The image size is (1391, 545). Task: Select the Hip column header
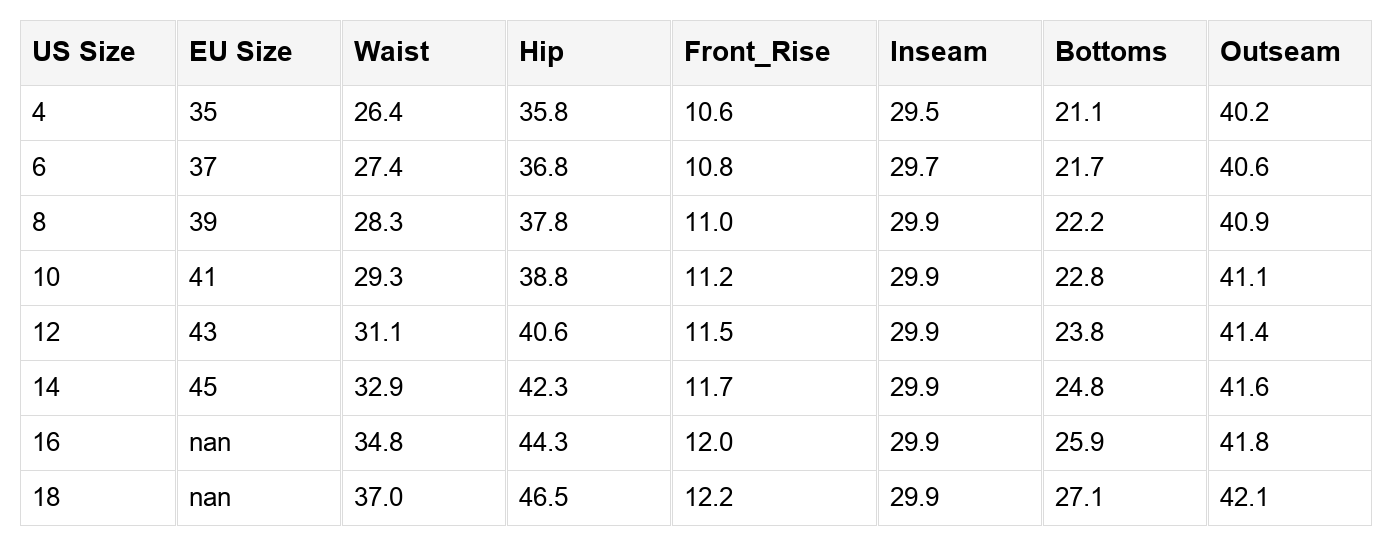pos(542,52)
